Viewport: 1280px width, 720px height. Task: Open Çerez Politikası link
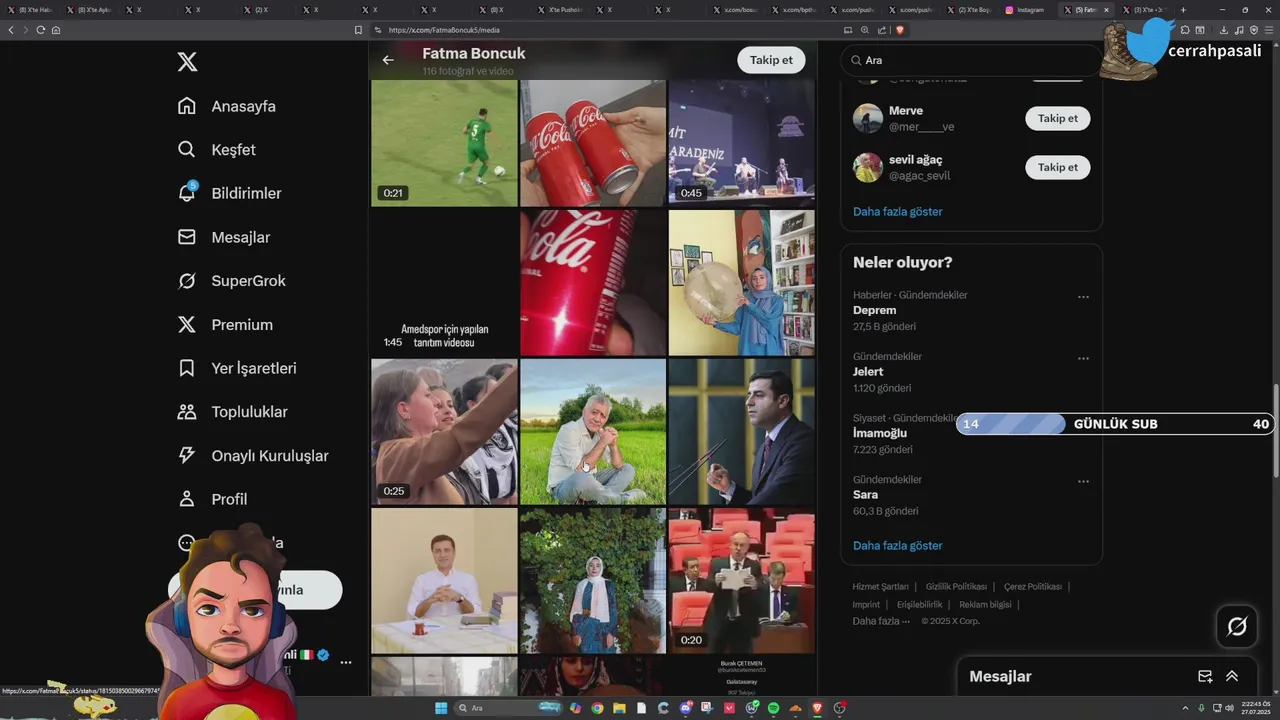1033,587
